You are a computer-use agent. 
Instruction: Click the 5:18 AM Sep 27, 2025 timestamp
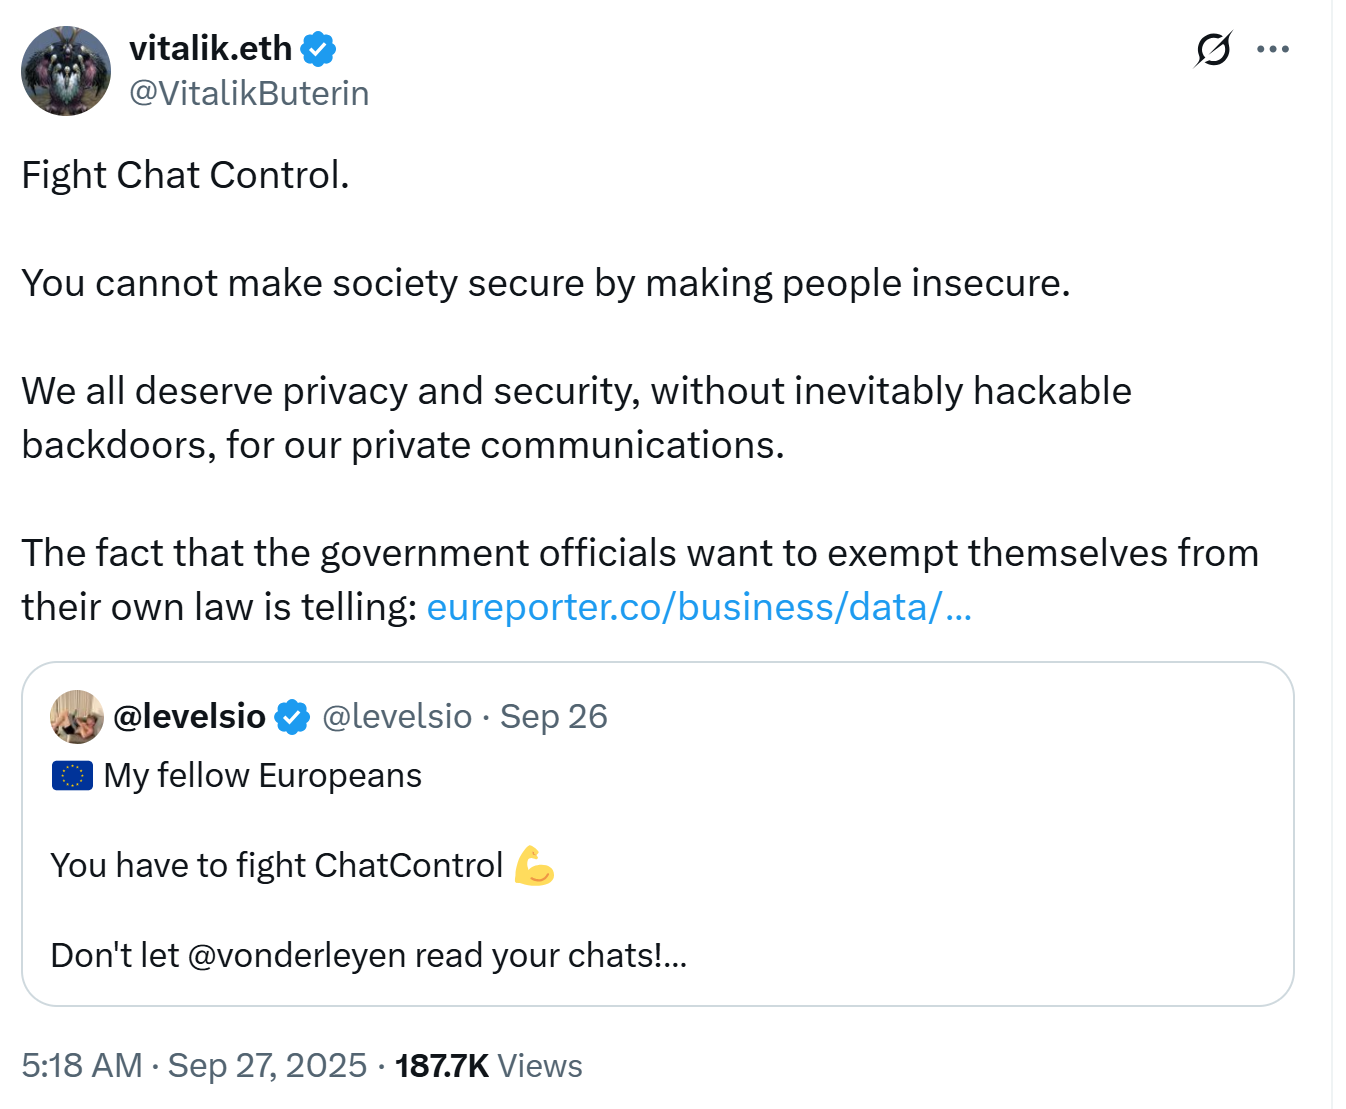point(194,1066)
